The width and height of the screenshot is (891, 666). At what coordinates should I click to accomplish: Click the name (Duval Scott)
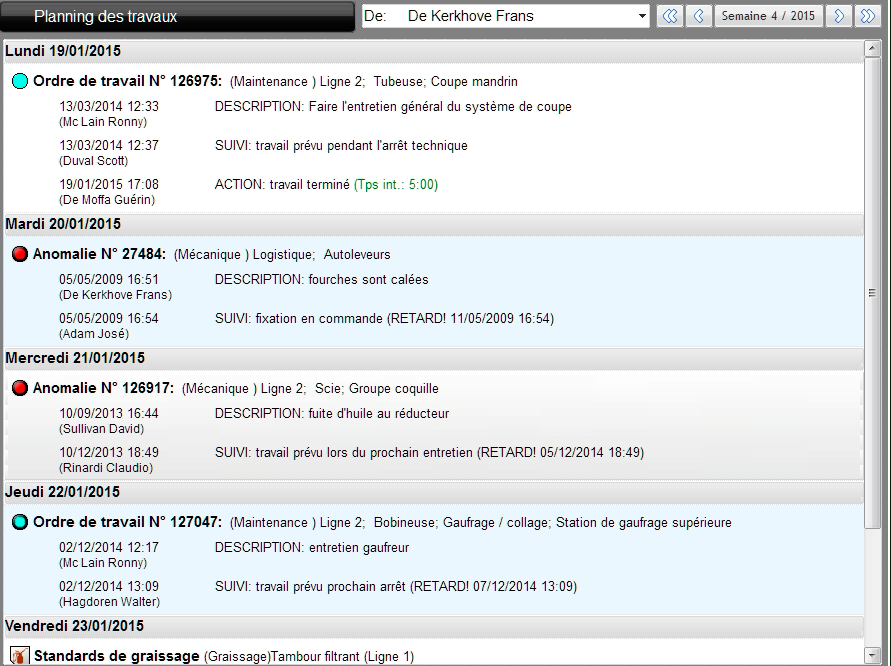(x=94, y=161)
